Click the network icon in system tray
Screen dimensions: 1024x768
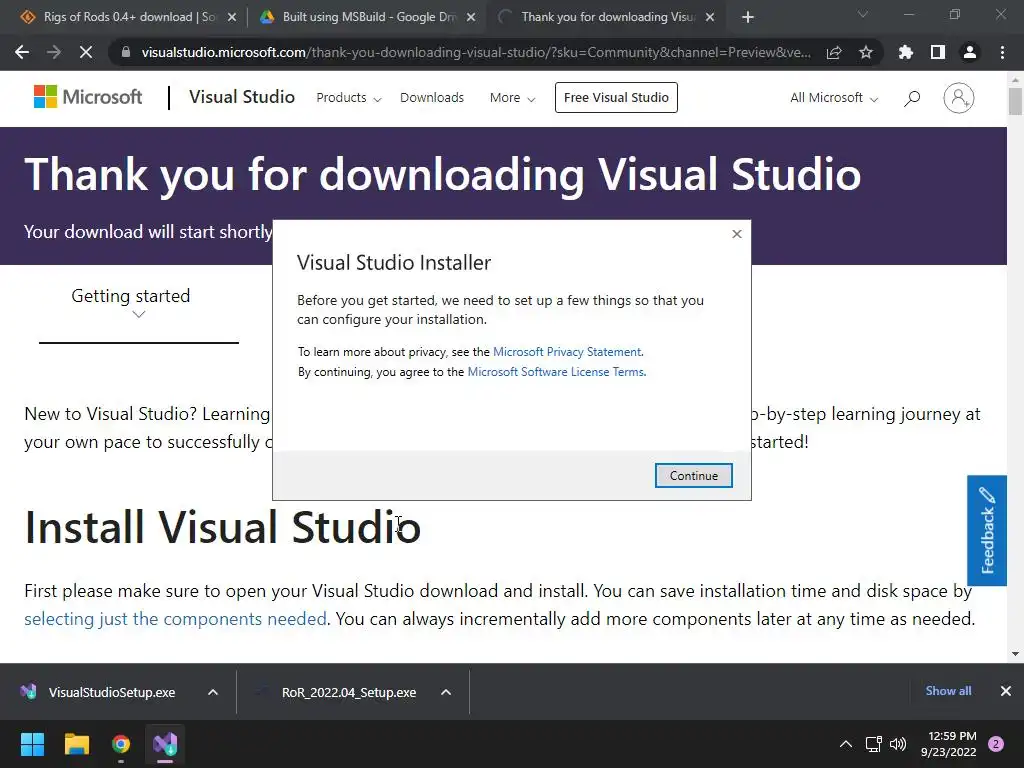point(873,744)
